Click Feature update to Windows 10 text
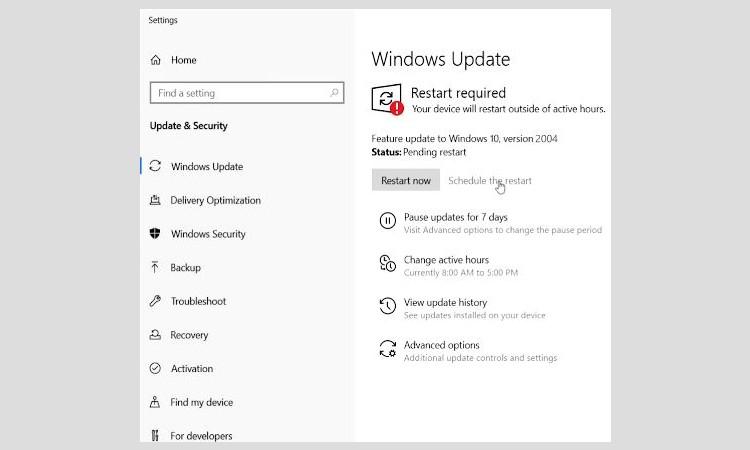 click(464, 139)
